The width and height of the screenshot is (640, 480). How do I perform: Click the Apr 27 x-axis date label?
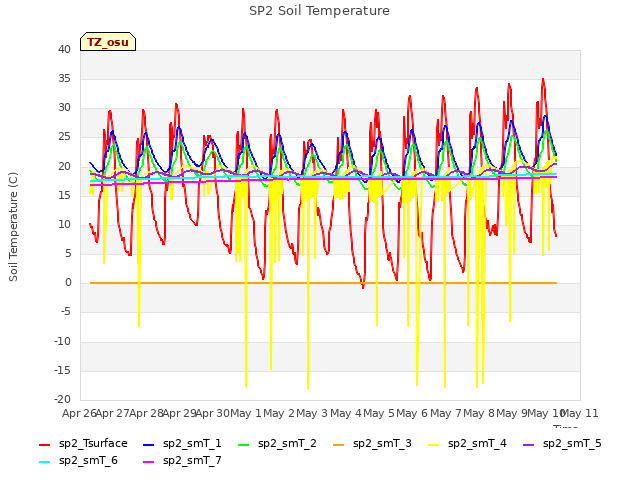click(113, 414)
